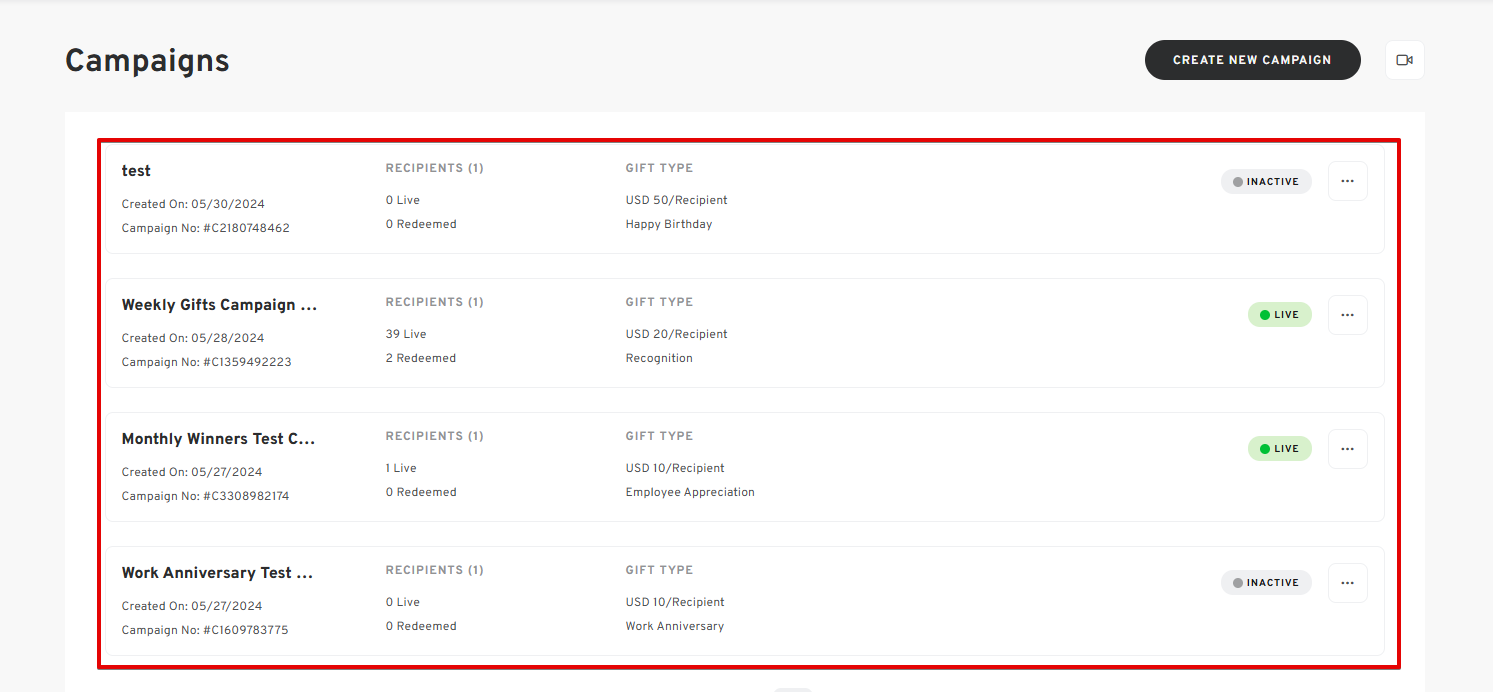Open the three-dot menu for Weekly Gifts Campaign
Screen dimensions: 1493x692
pos(1347,315)
